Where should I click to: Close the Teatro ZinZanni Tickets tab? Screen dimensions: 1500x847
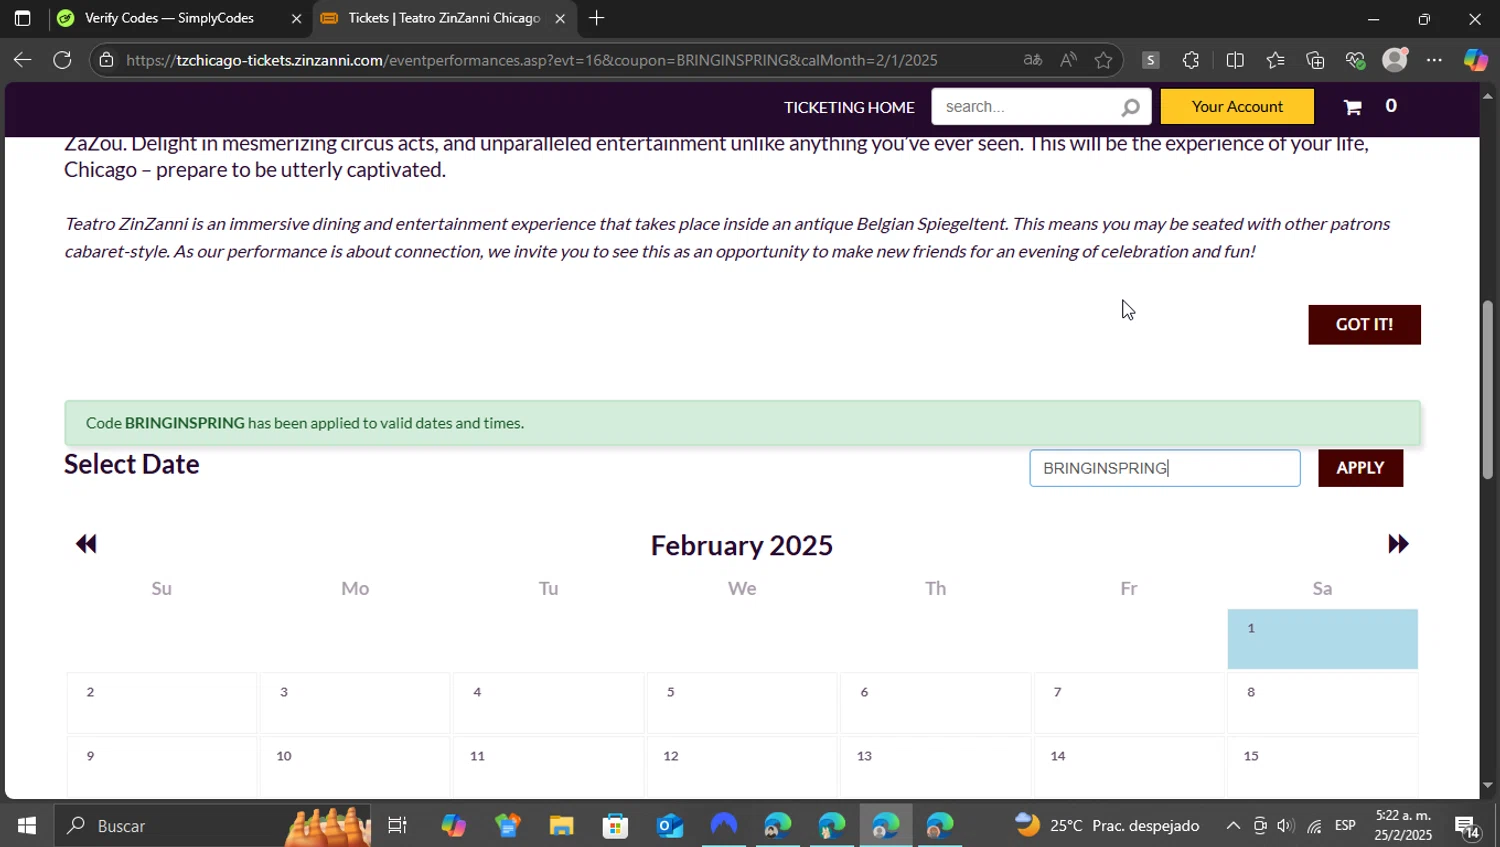[560, 18]
